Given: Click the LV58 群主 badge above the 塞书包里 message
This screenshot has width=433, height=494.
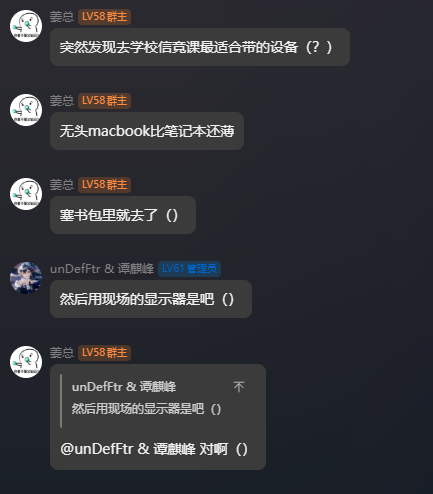Looking at the screenshot, I should [104, 185].
